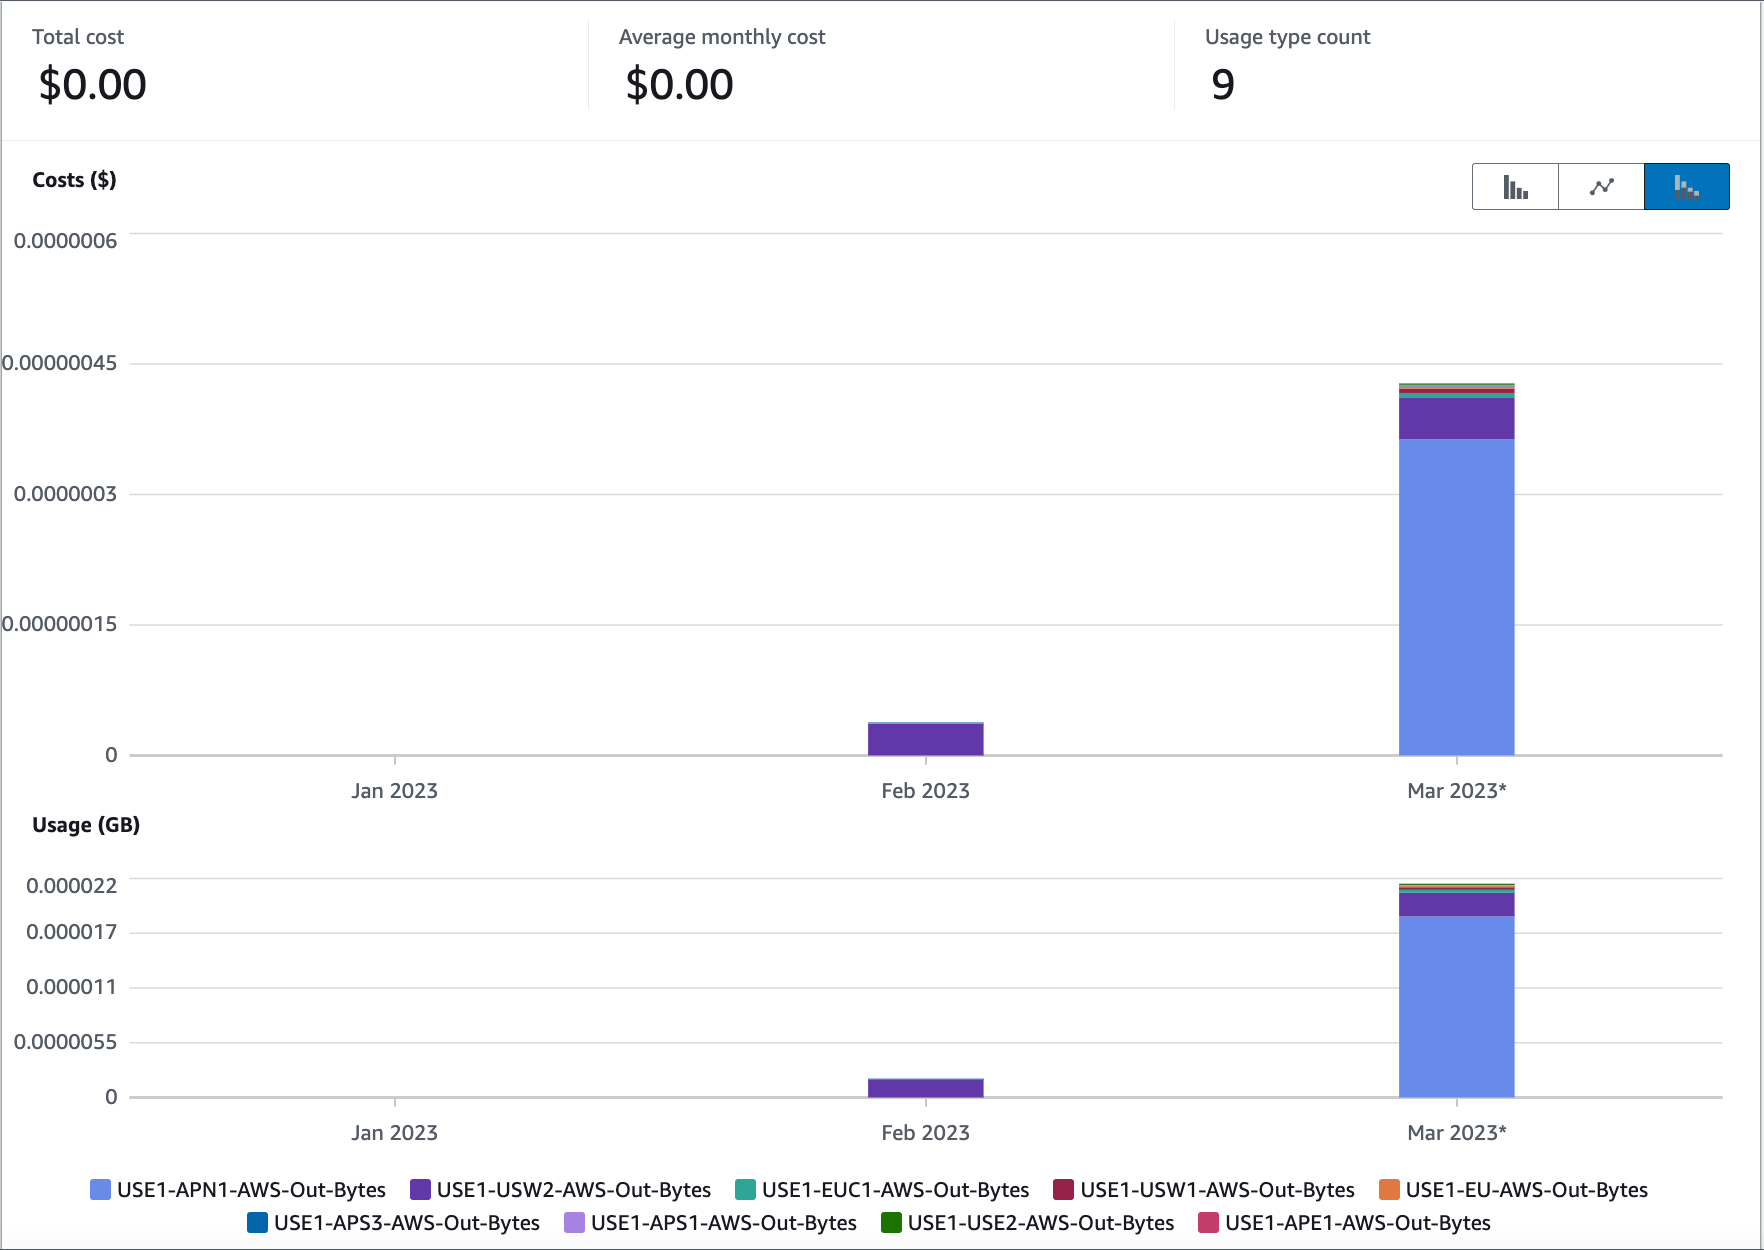Select the Feb 2023 axis label
The height and width of the screenshot is (1250, 1764).
pyautogui.click(x=925, y=790)
